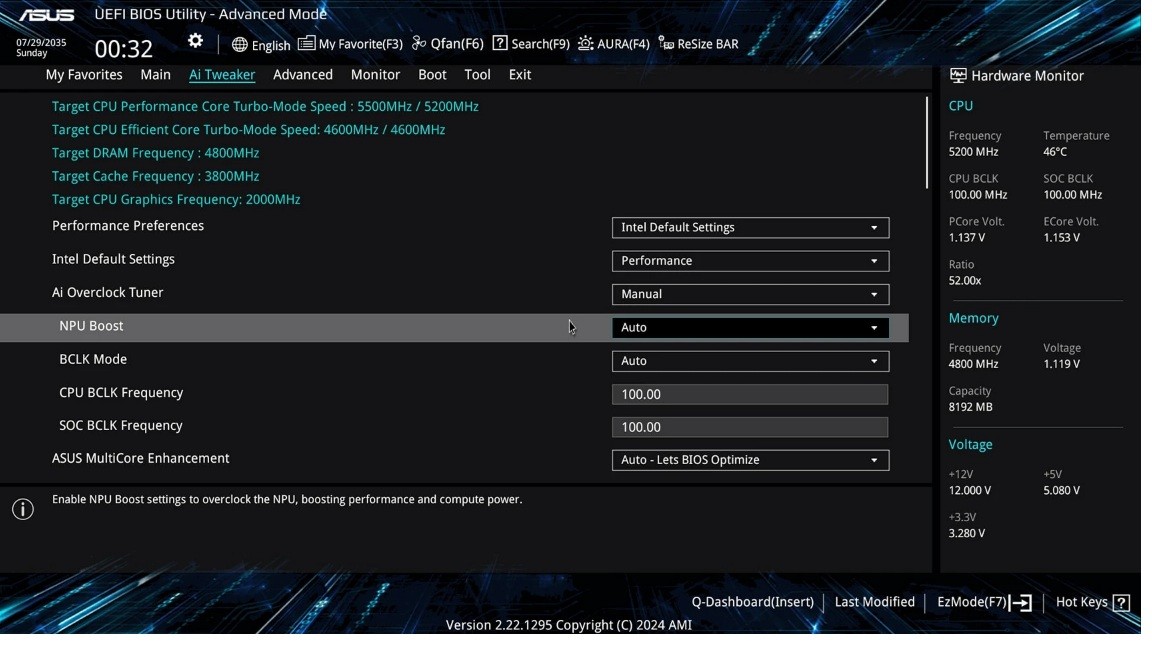Click the ASUS MultiCore Enhancement label
The height and width of the screenshot is (648, 1152).
(x=140, y=458)
